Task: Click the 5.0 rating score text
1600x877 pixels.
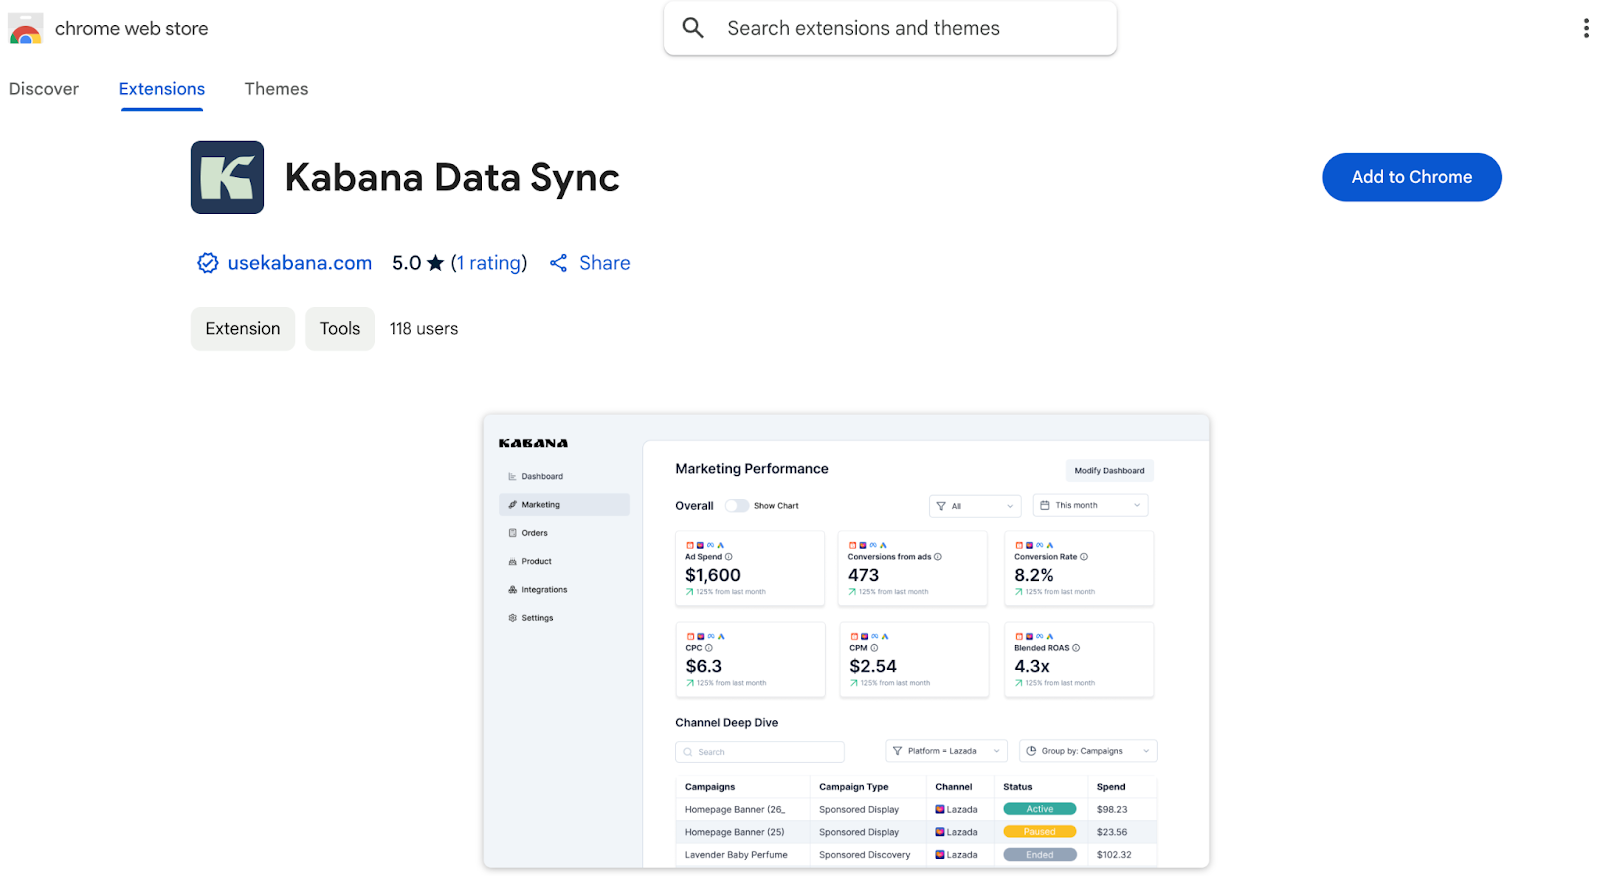Action: [x=407, y=263]
